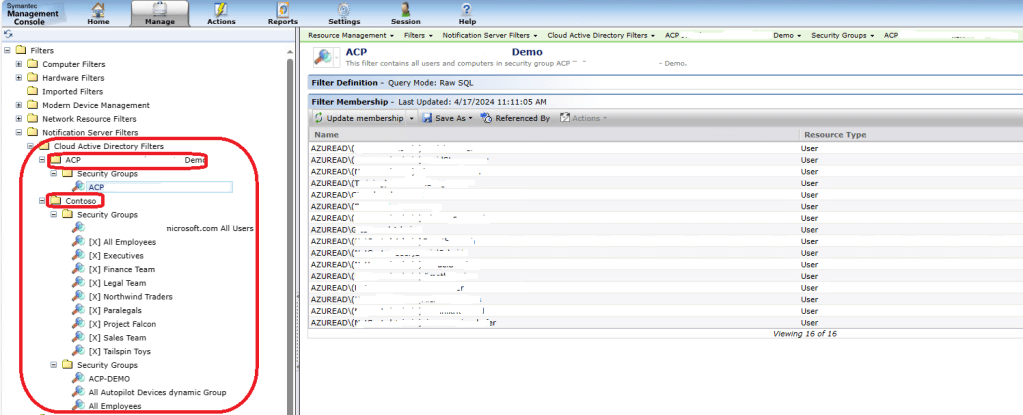Select the Finance Team filter
The width and height of the screenshot is (1023, 415).
pyautogui.click(x=121, y=269)
